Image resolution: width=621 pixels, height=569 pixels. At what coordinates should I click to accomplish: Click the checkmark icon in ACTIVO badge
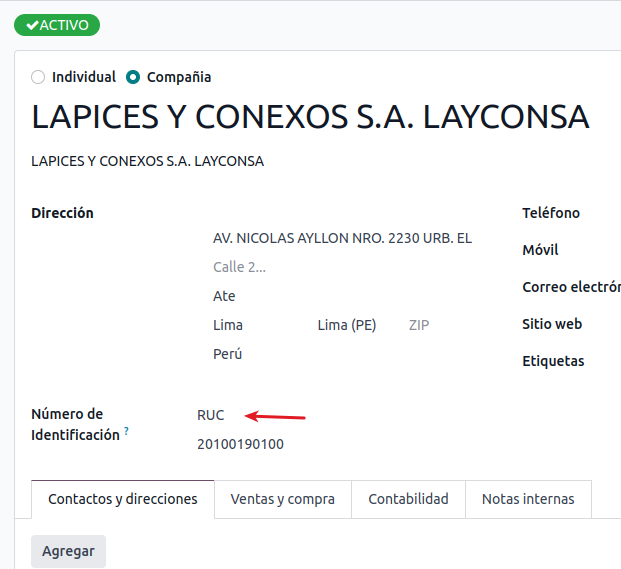click(32, 25)
